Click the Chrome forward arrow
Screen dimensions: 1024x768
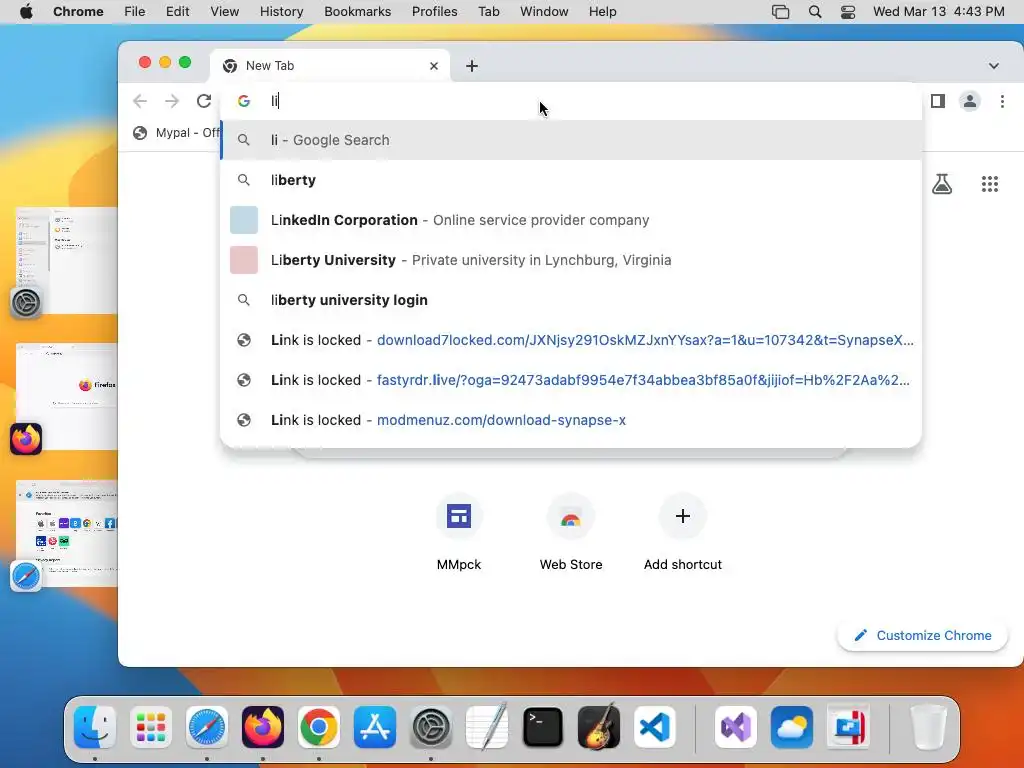(172, 101)
